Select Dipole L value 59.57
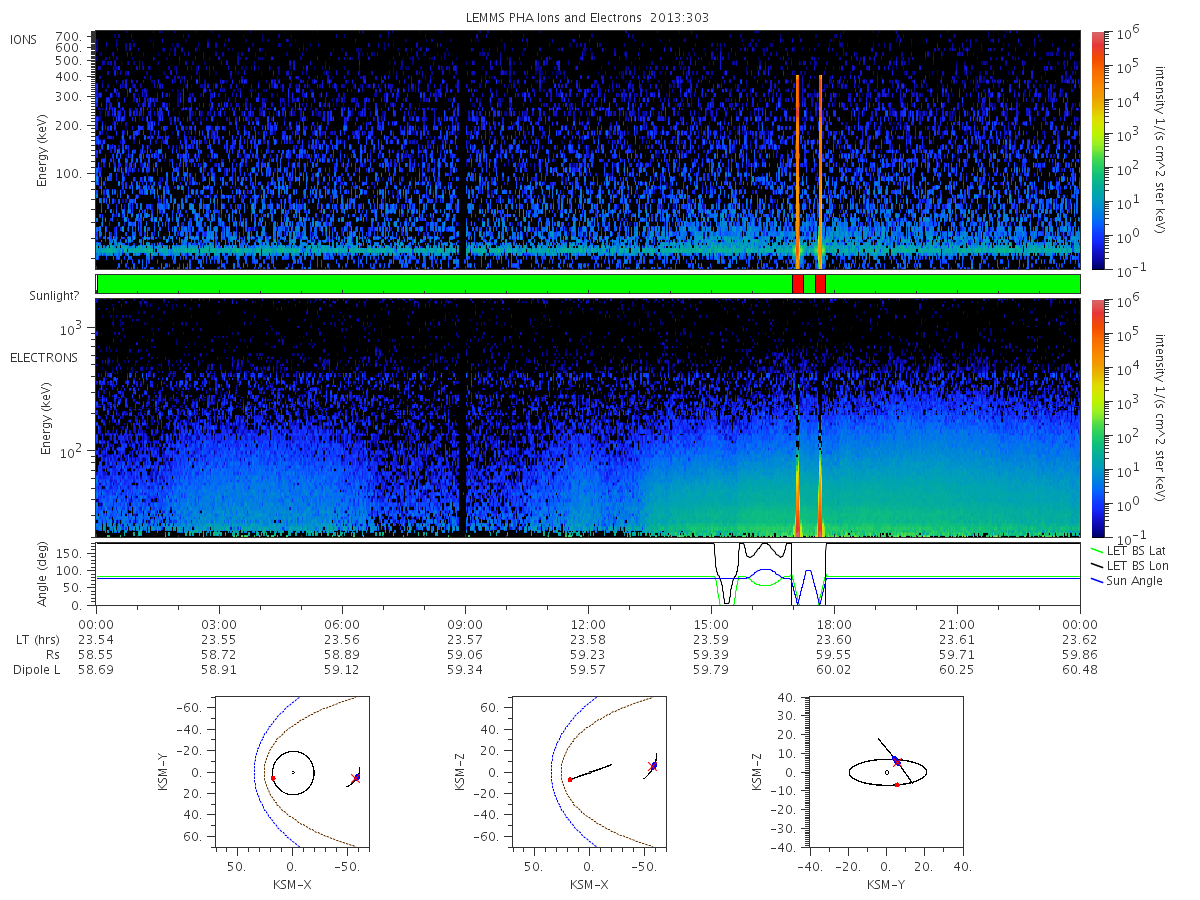This screenshot has height=900, width=1200. tap(588, 670)
